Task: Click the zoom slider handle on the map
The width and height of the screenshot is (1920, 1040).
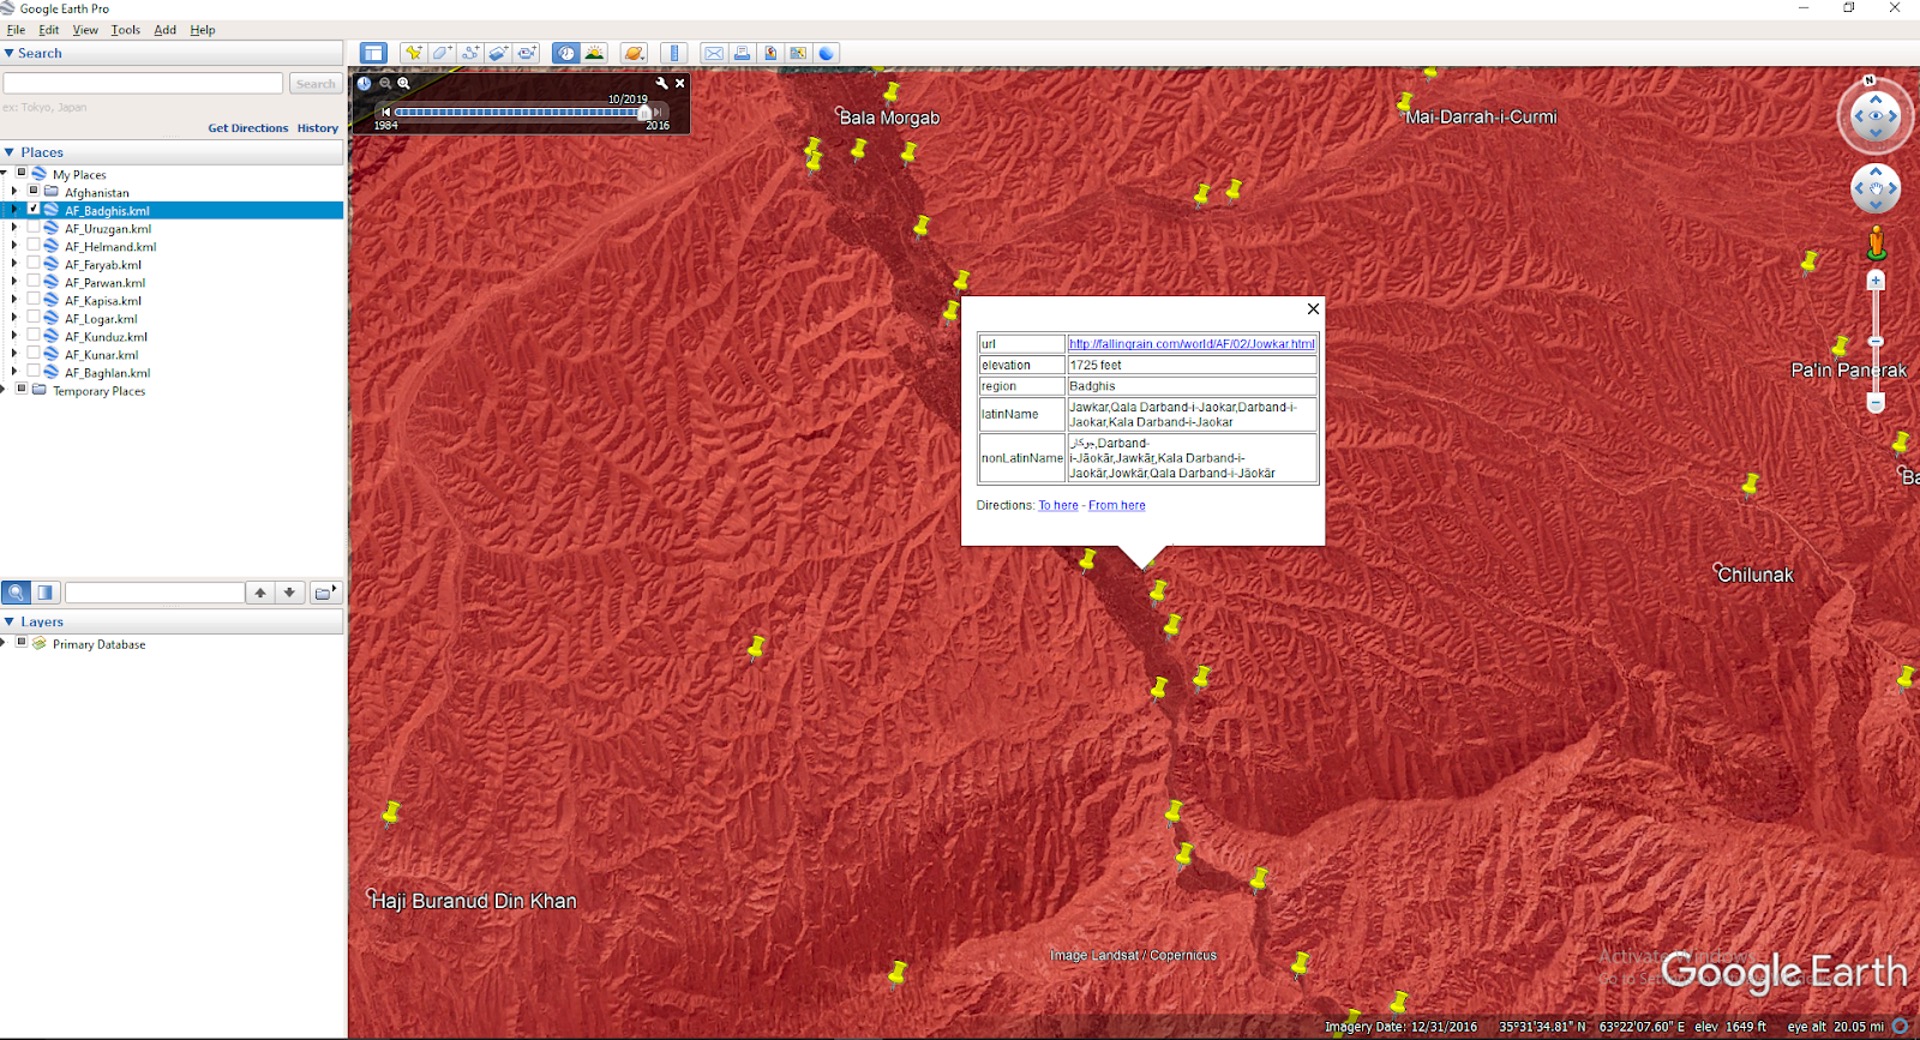Action: (x=1876, y=342)
